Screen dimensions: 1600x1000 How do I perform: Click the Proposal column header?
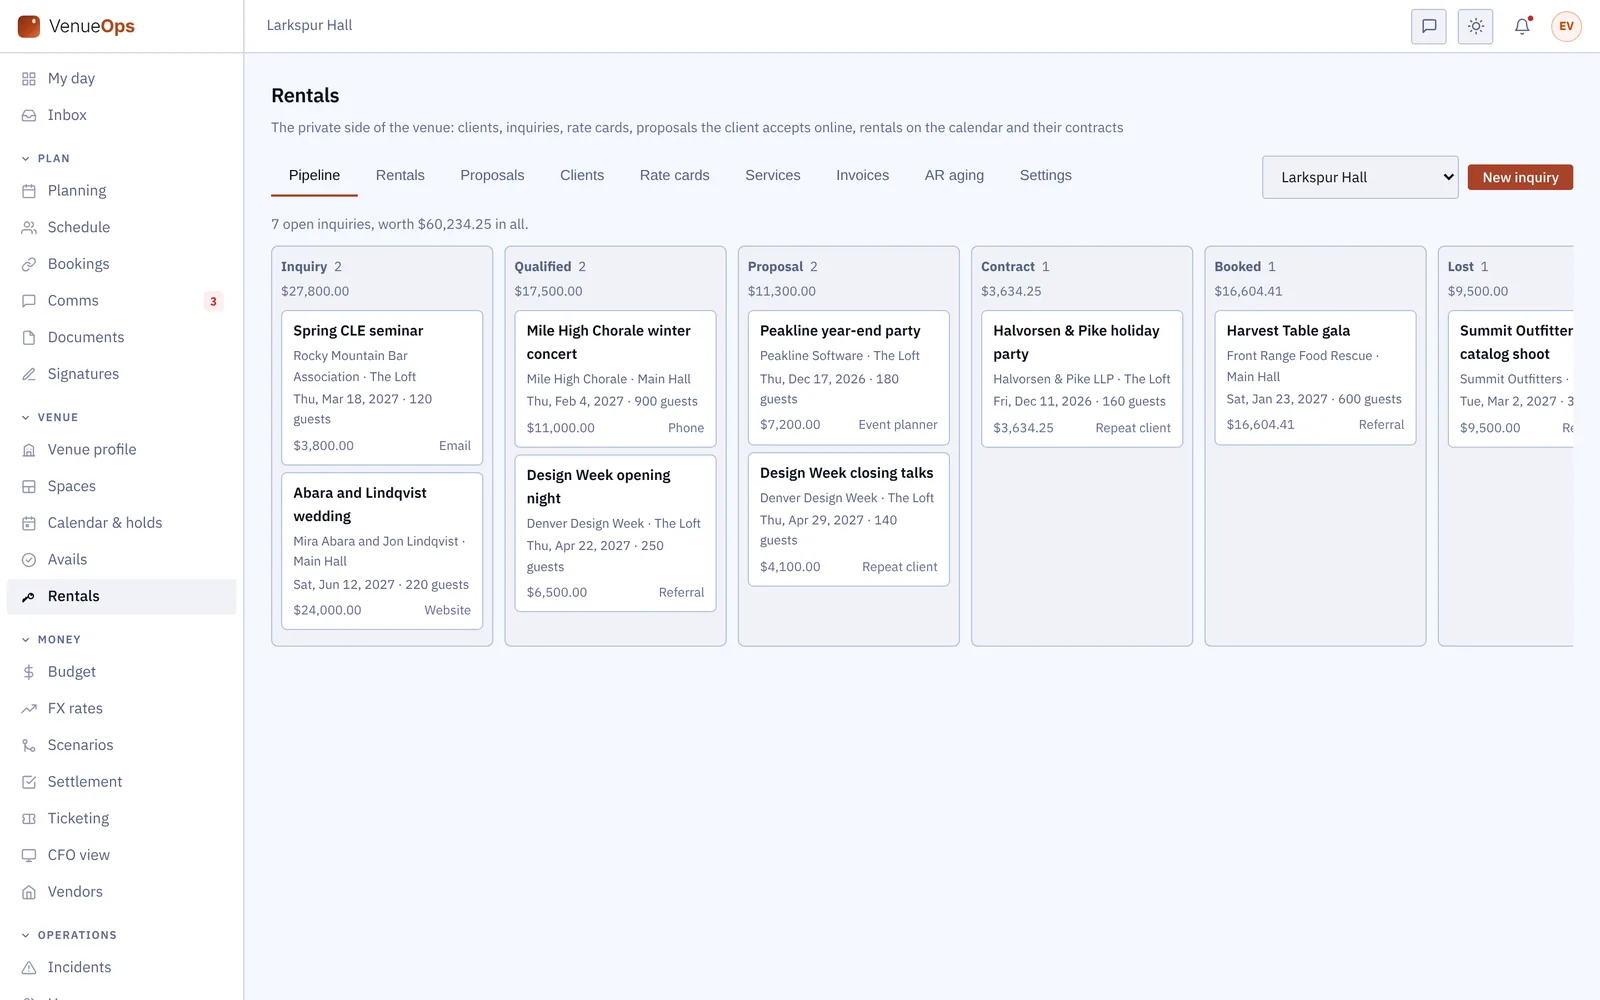point(783,267)
